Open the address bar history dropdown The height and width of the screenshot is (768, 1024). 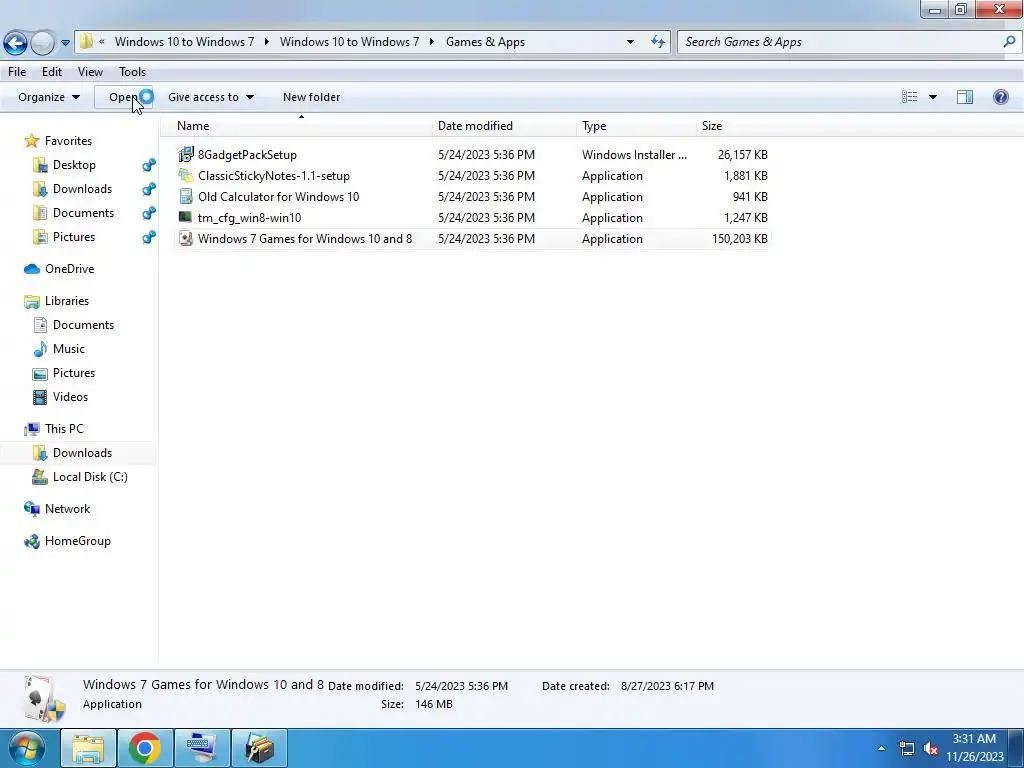click(x=630, y=42)
